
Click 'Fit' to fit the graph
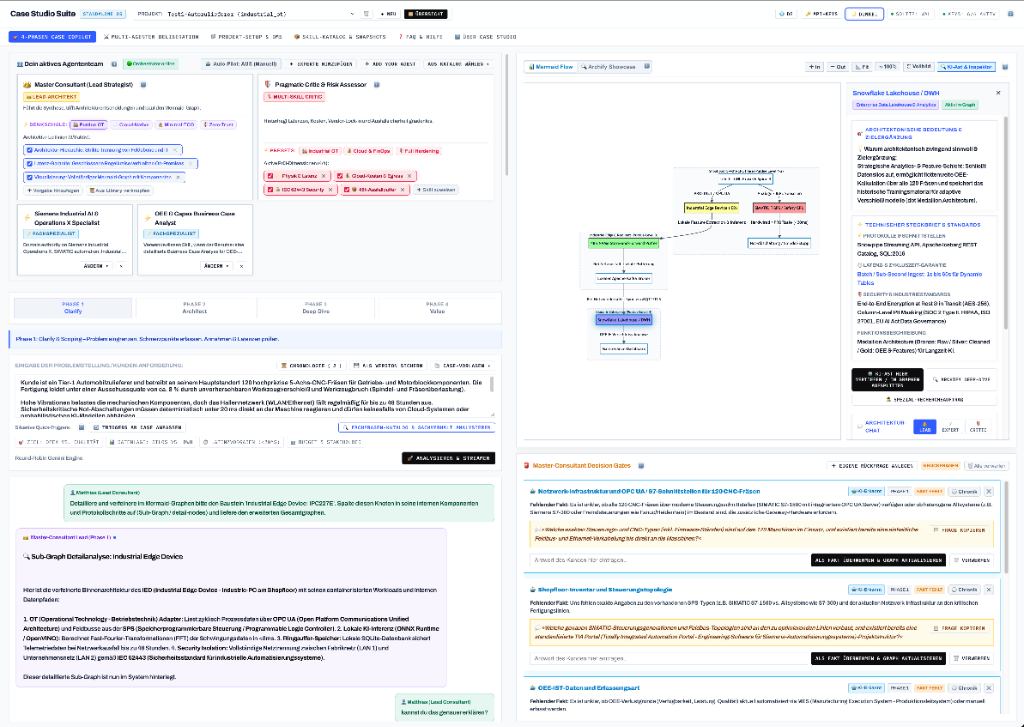click(863, 67)
